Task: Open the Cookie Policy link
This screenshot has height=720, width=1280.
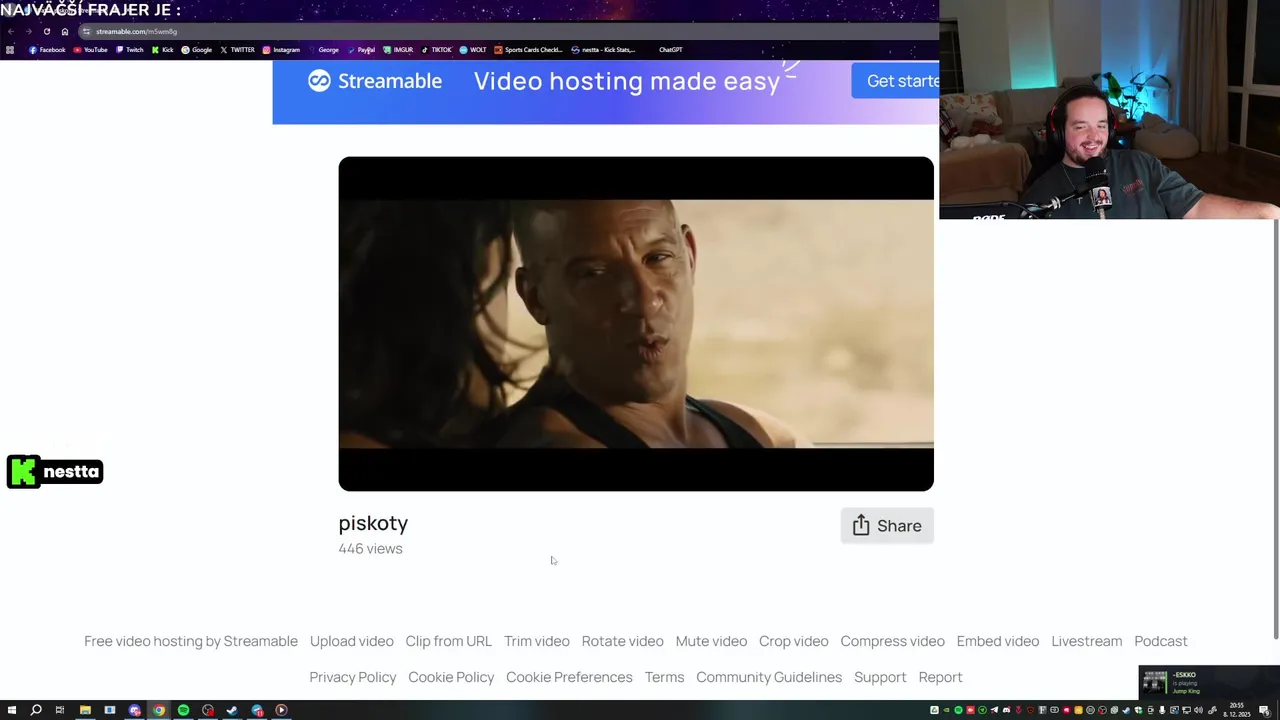Action: (x=451, y=677)
